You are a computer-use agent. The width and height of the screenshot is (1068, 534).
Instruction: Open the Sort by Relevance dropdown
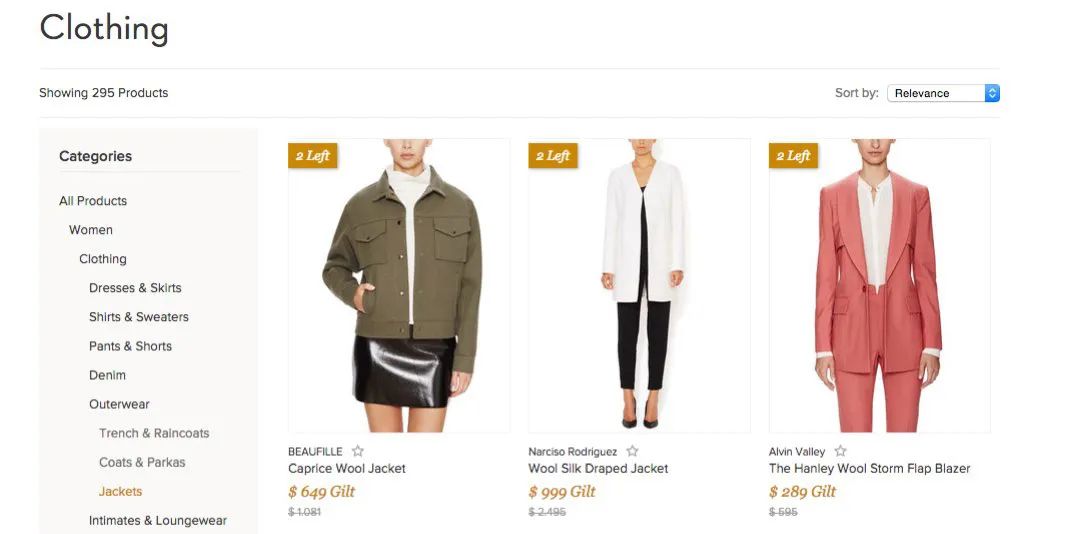(943, 93)
